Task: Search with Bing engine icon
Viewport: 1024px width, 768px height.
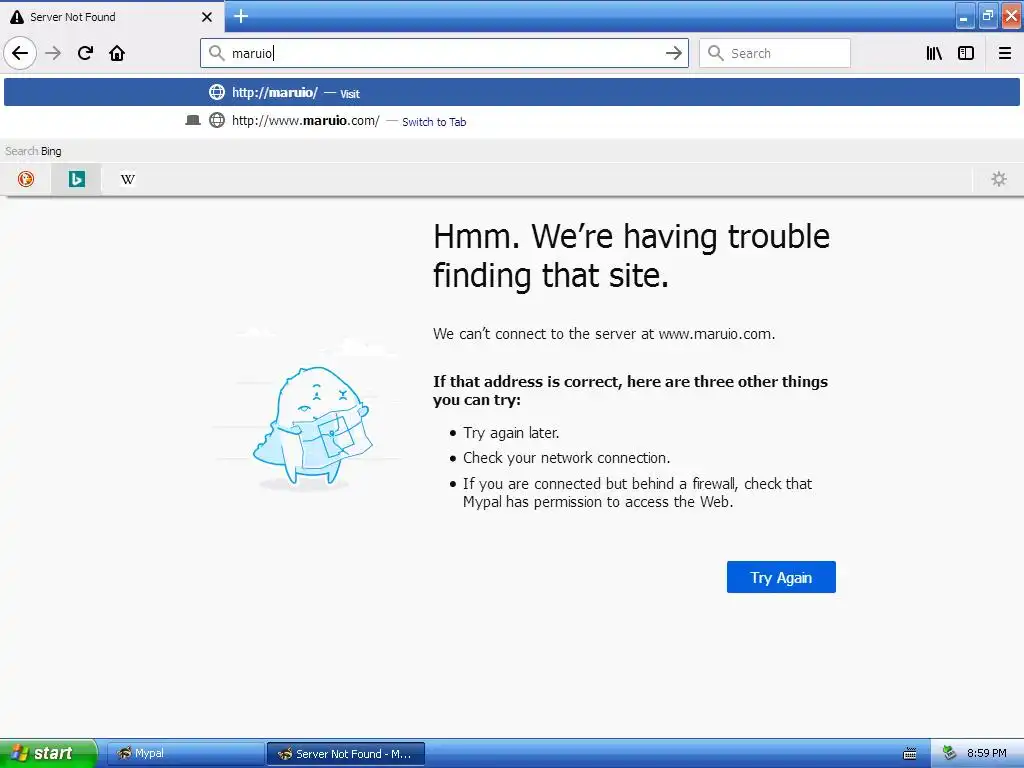Action: pyautogui.click(x=76, y=179)
